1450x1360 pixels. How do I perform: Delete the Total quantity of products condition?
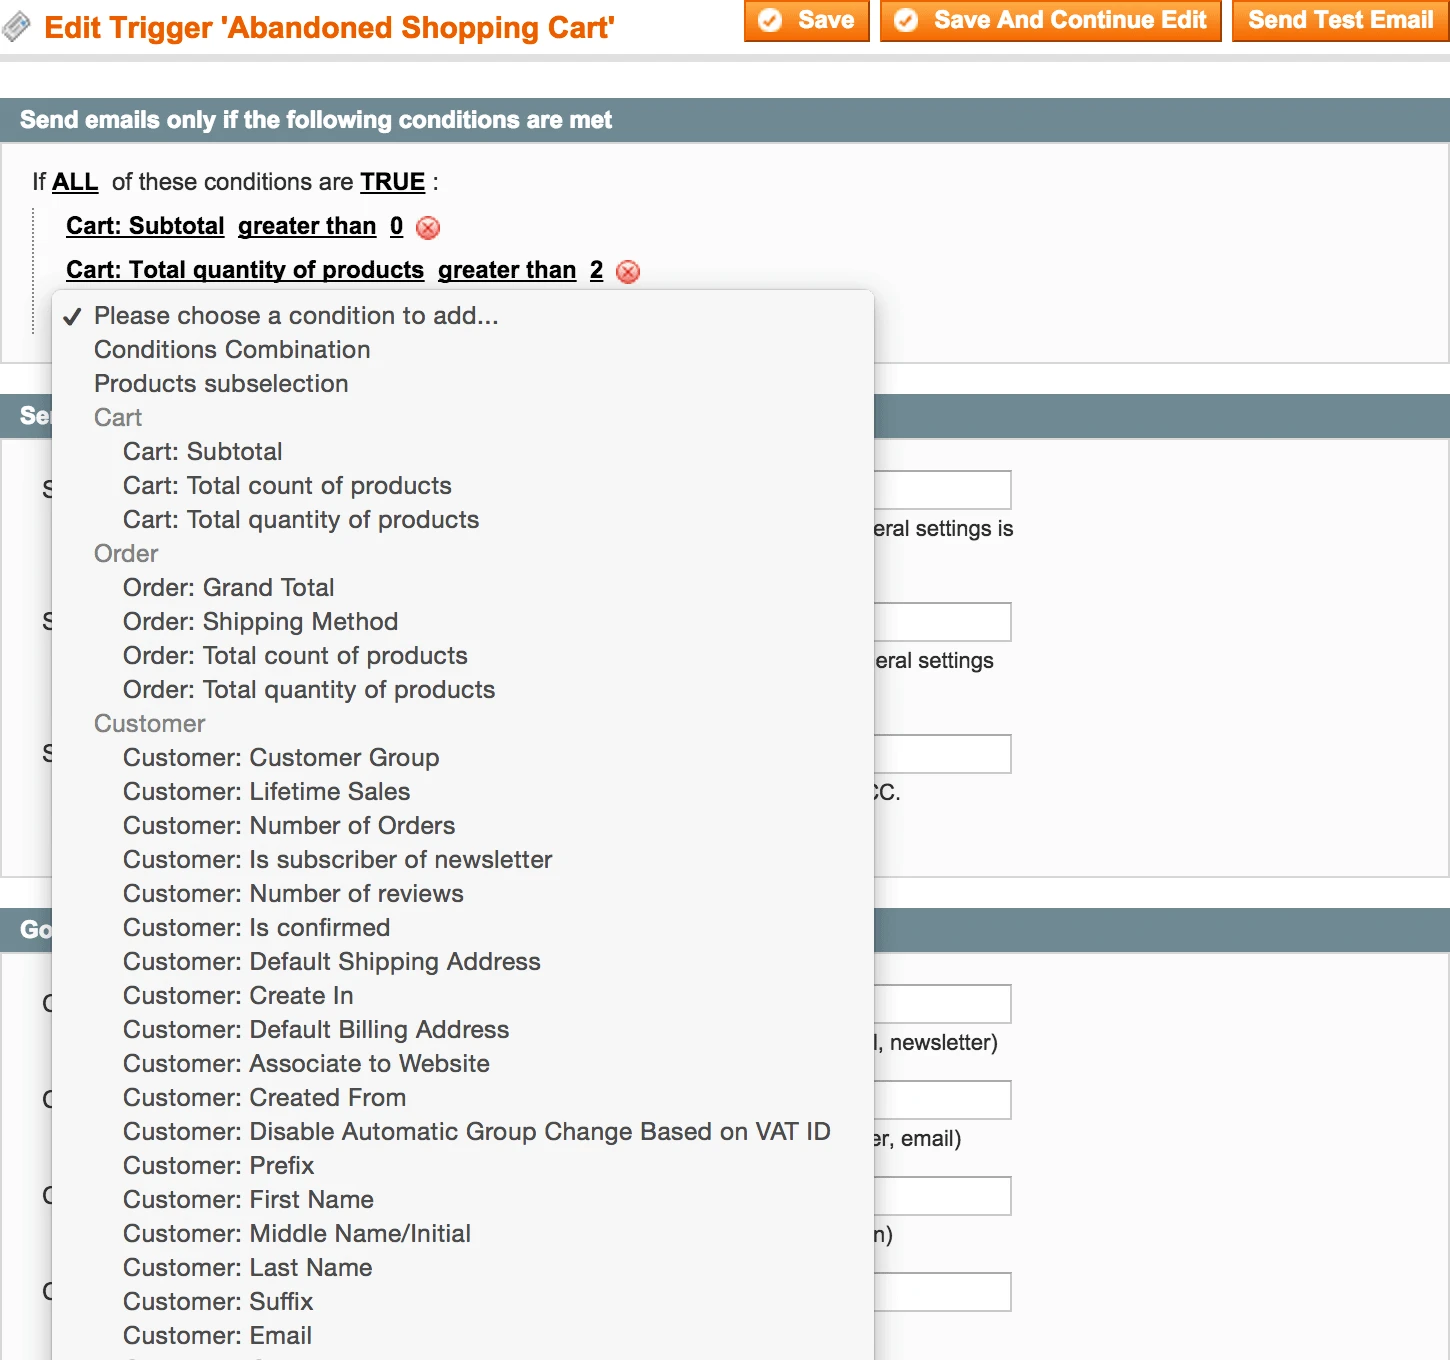click(x=628, y=272)
